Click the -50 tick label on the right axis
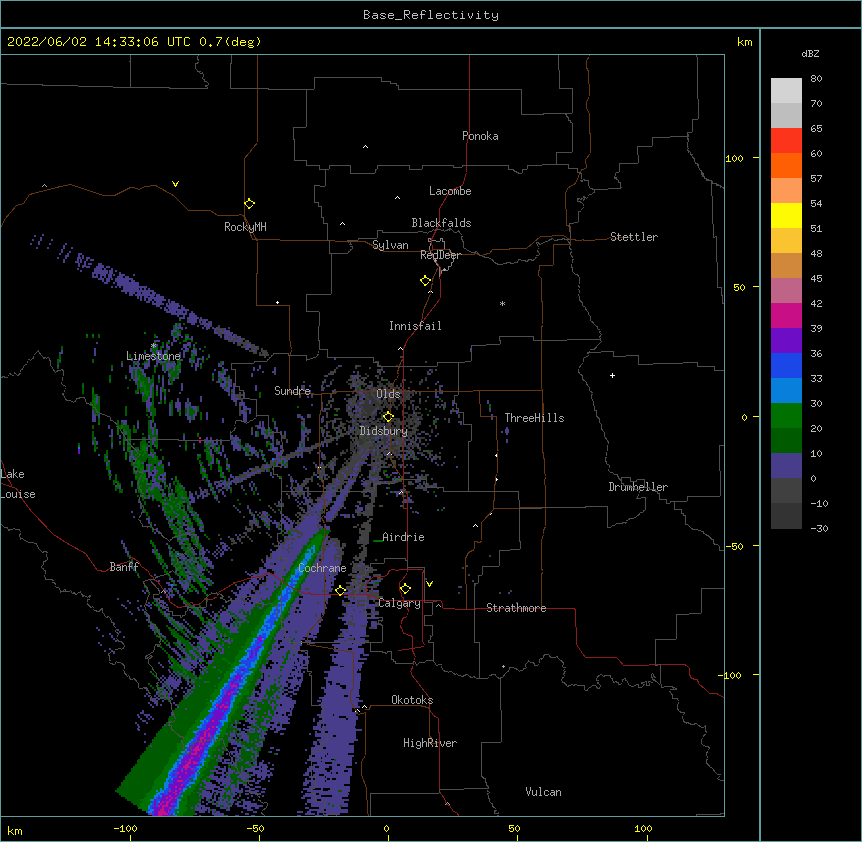This screenshot has height=842, width=862. click(x=734, y=546)
